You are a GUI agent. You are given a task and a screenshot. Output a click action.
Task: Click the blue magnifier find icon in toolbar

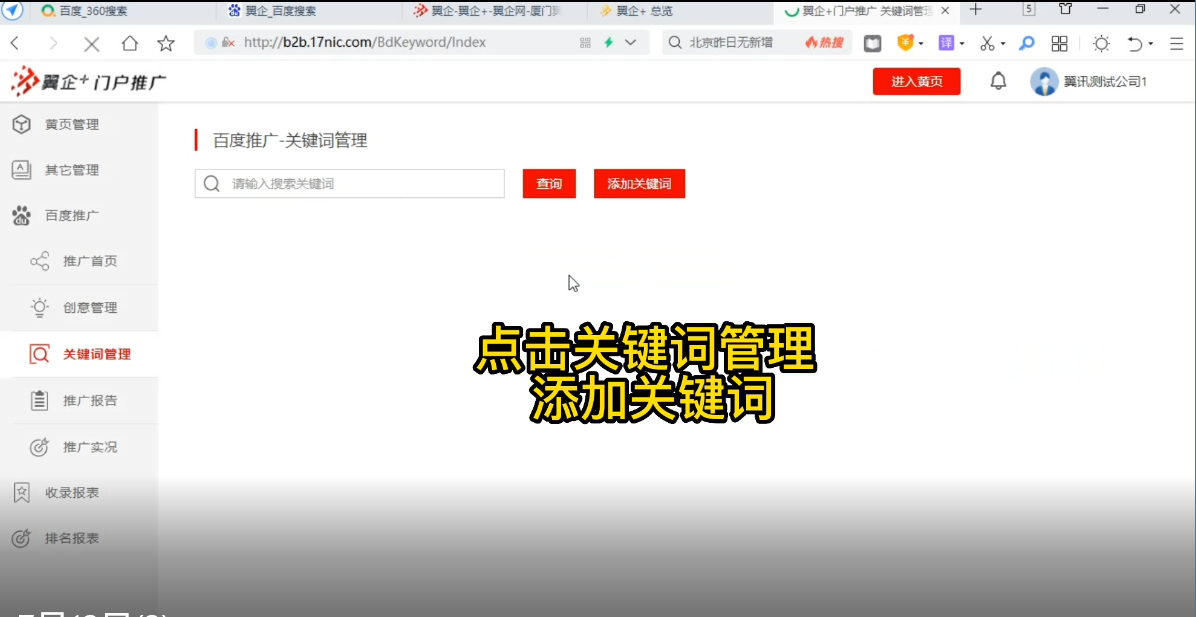[1027, 43]
